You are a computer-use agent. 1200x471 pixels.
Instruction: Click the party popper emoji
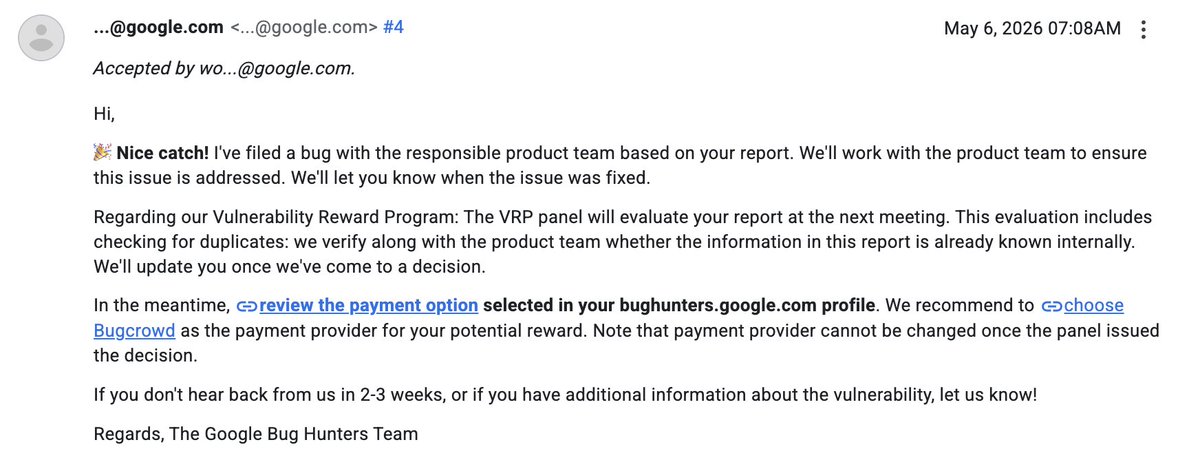102,153
